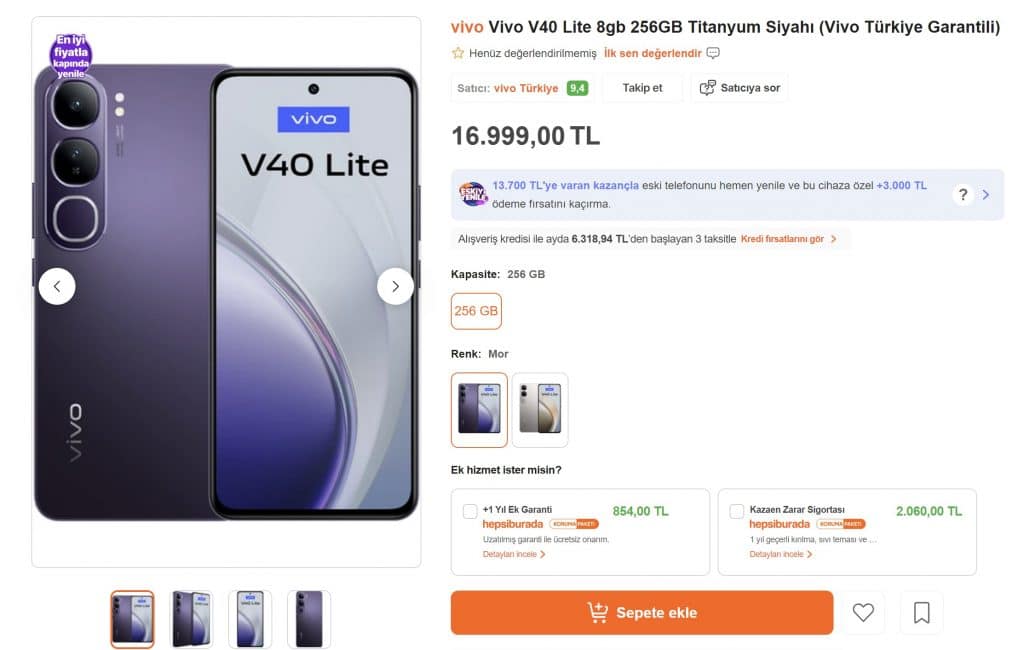This screenshot has width=1024, height=650.
Task: Click the rating star icon
Action: [x=458, y=53]
